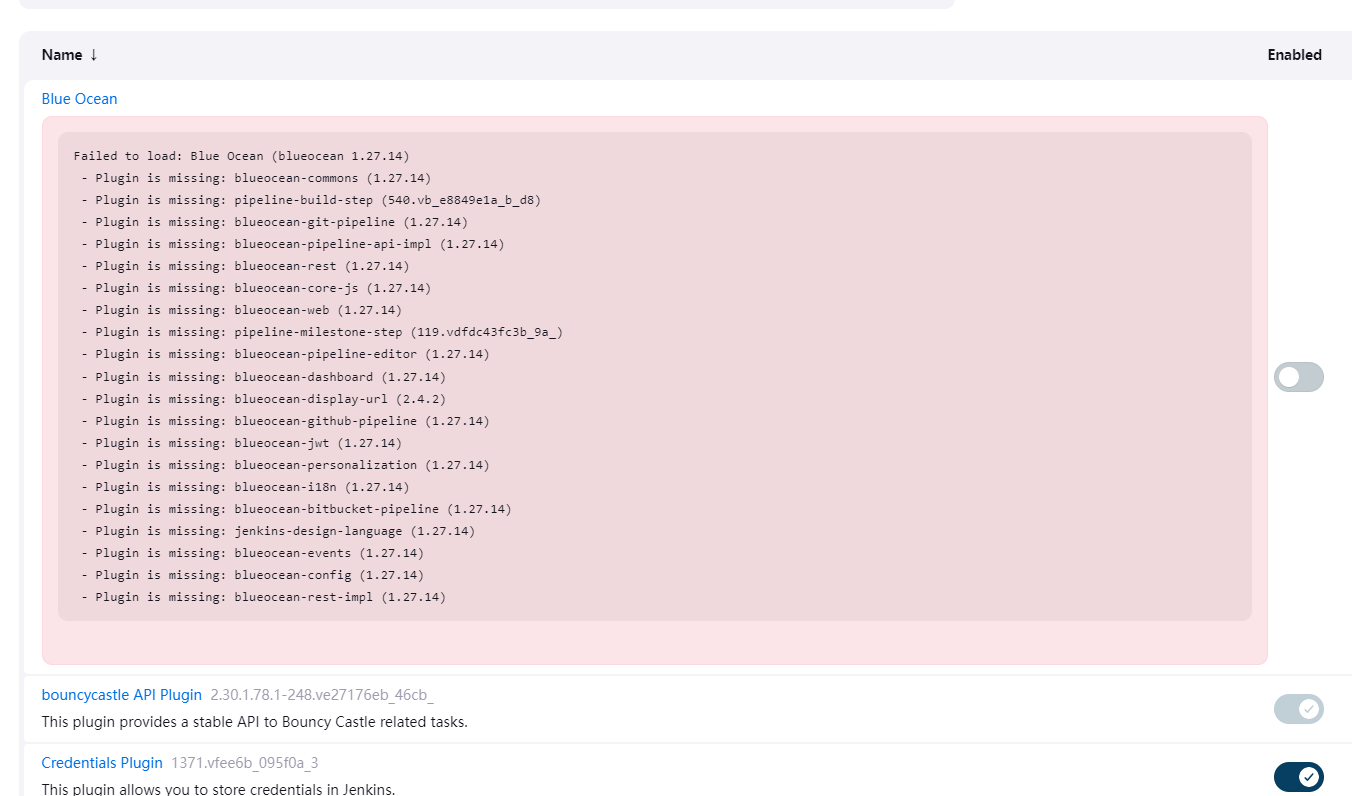The height and width of the screenshot is (796, 1352).
Task: Open the bouncycastle API Plugin link
Action: point(122,695)
